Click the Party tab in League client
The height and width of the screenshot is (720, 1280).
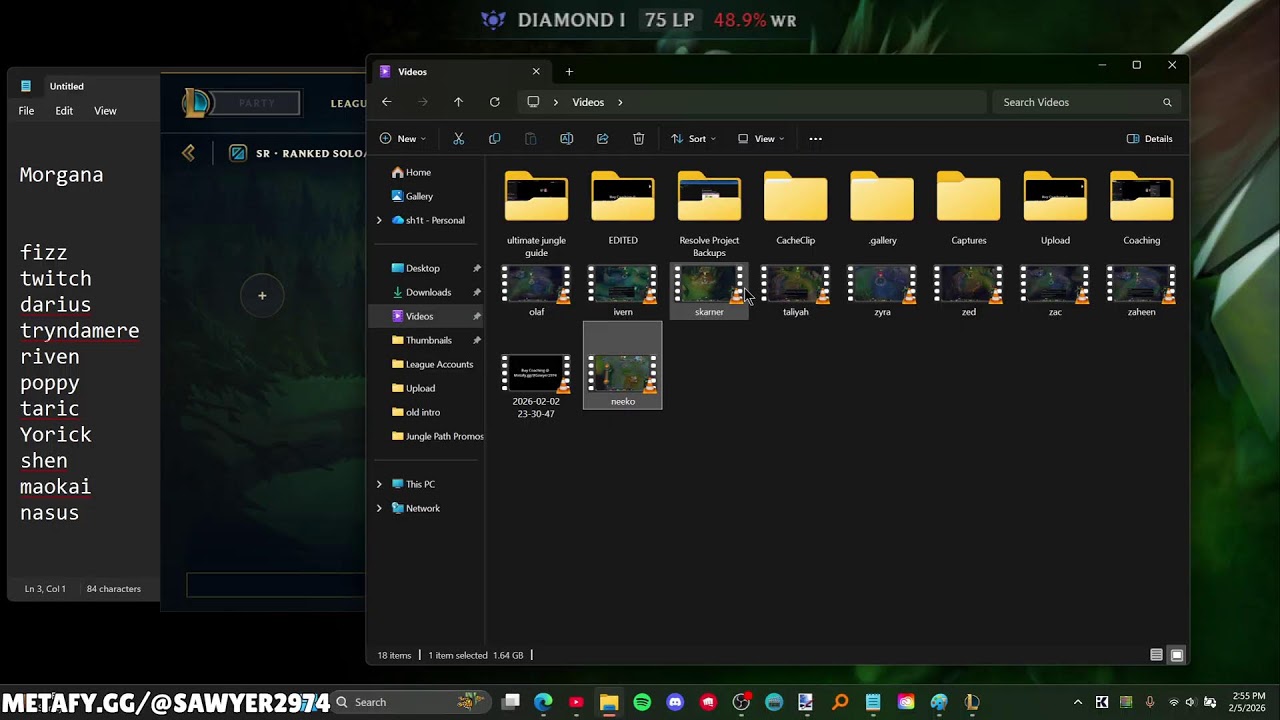(256, 103)
